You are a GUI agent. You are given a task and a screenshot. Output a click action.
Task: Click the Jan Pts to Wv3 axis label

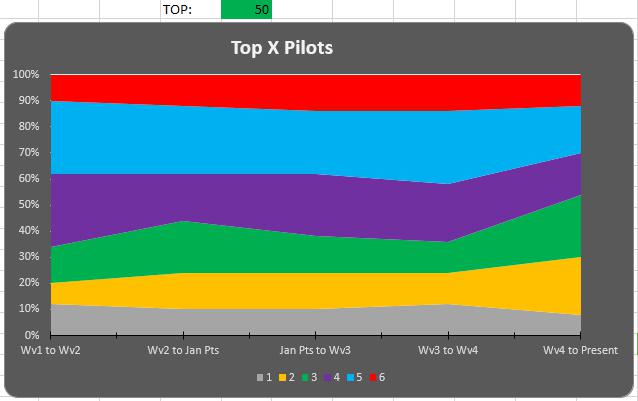[315, 350]
